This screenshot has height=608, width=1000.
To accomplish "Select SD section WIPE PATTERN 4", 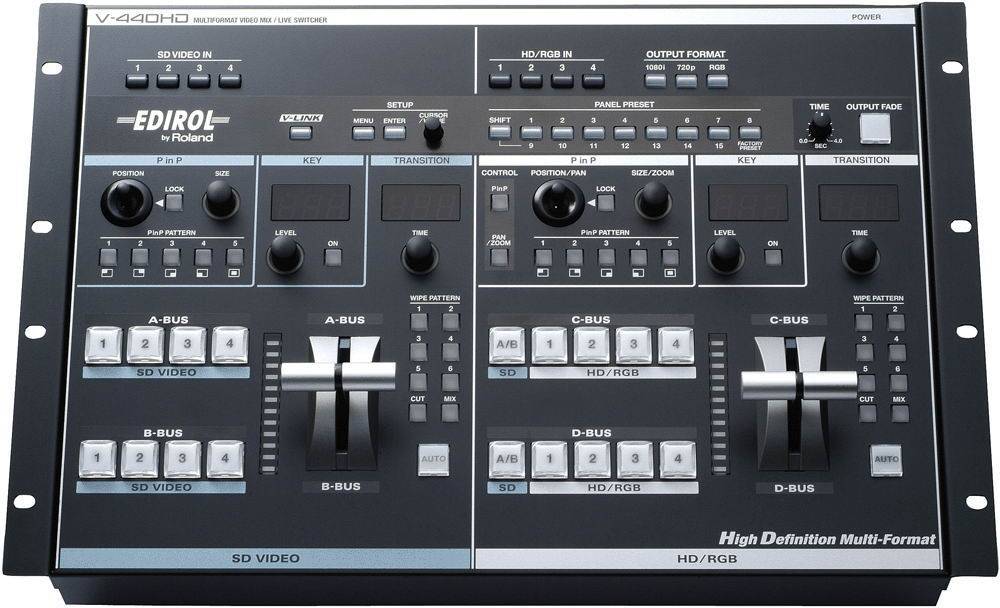I will coord(450,352).
